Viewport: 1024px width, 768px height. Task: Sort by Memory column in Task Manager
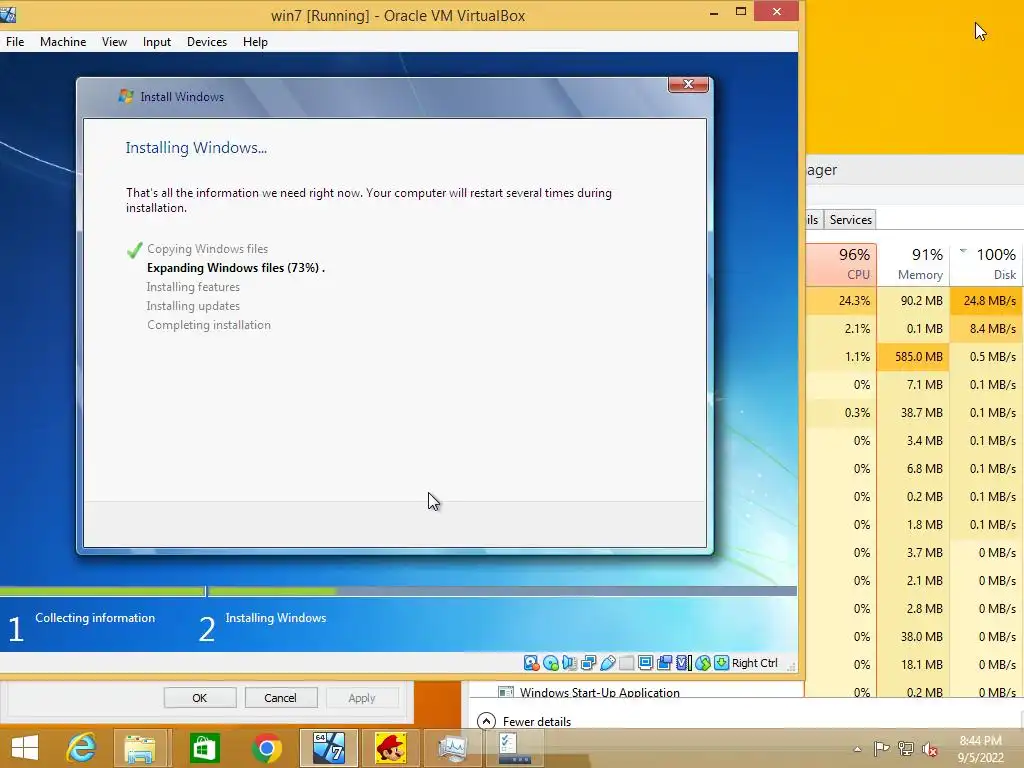pos(913,263)
